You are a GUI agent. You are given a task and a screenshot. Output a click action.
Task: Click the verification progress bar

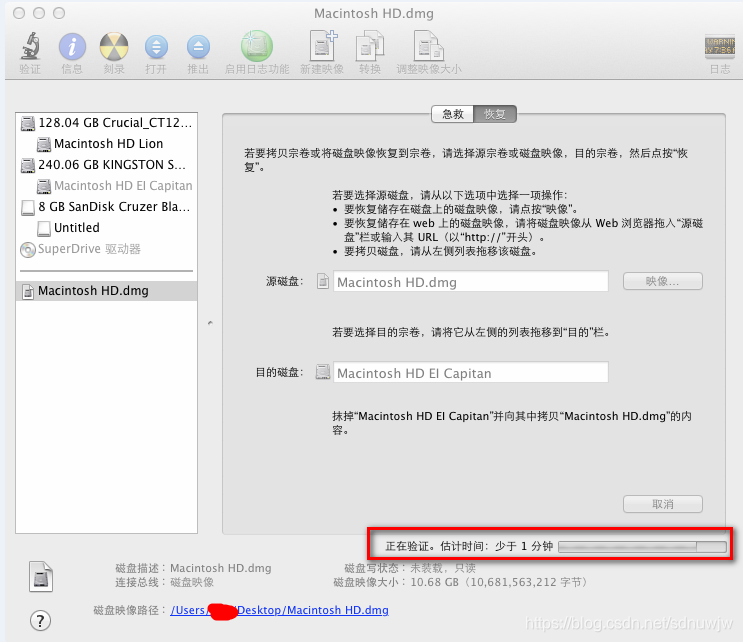coord(642,547)
